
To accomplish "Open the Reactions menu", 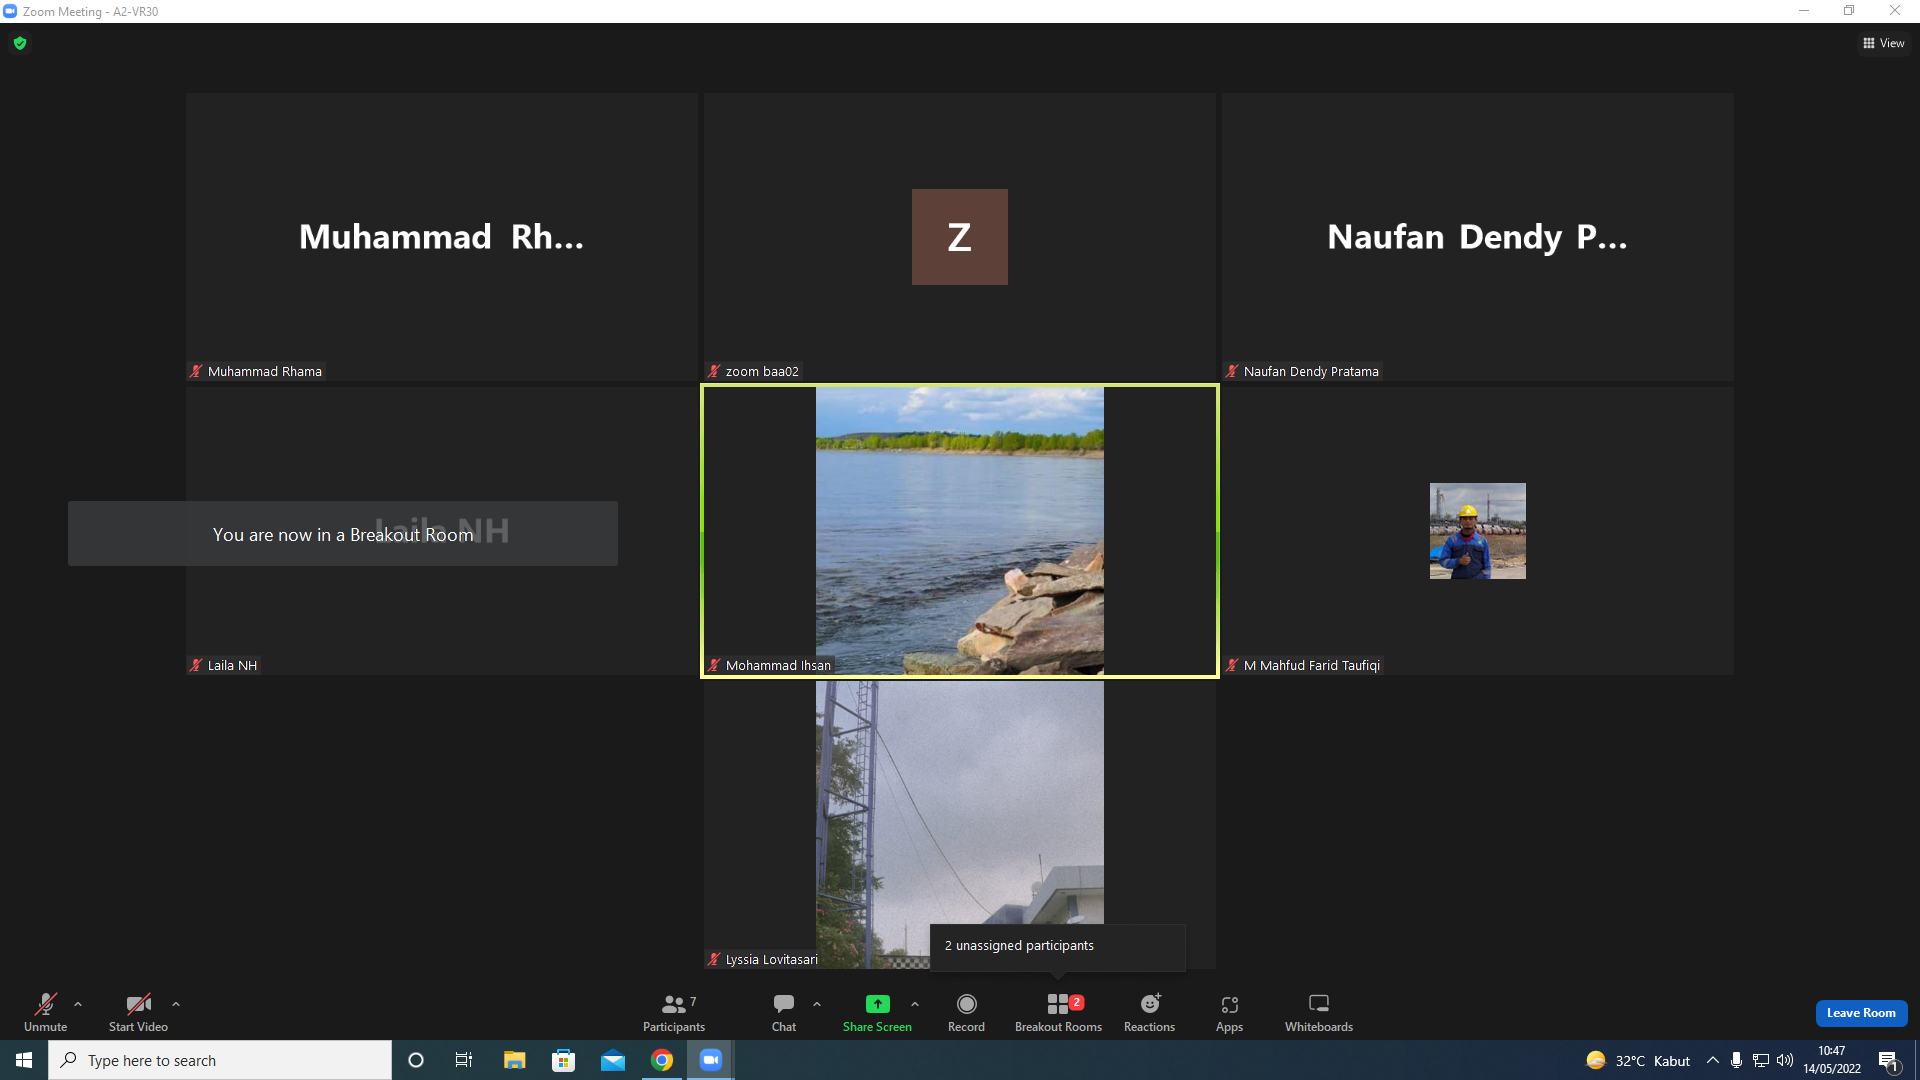I will click(x=1150, y=1012).
